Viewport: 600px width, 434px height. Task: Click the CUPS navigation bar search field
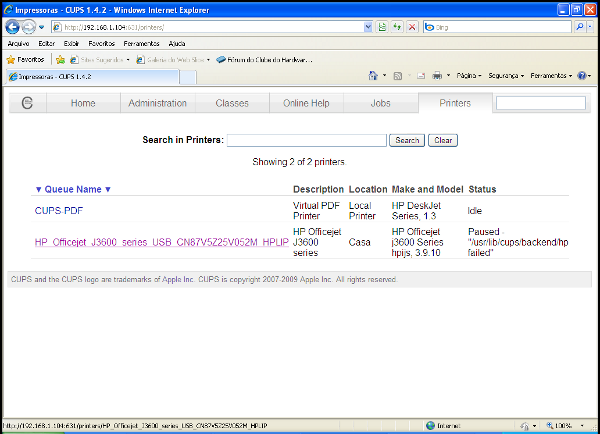541,103
